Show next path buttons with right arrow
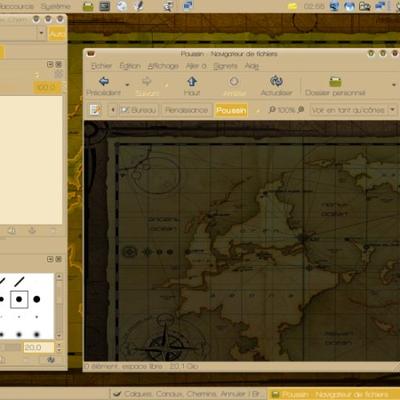400x400 pixels. point(257,110)
